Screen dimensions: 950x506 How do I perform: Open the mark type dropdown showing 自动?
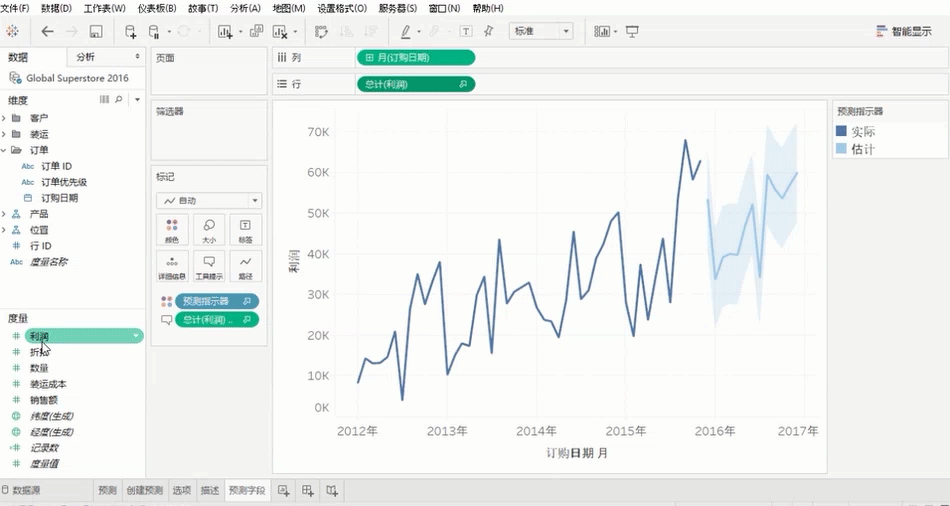[x=207, y=200]
